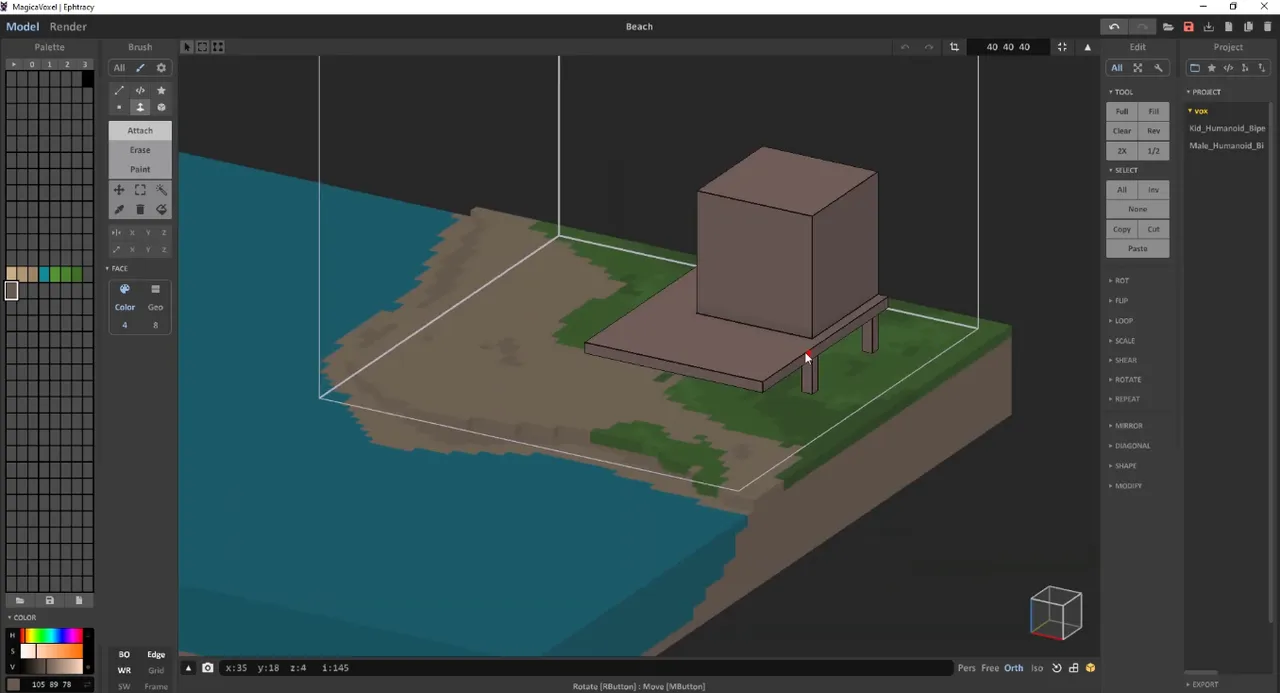Click the expand arrows icon in Edit

click(x=1138, y=68)
